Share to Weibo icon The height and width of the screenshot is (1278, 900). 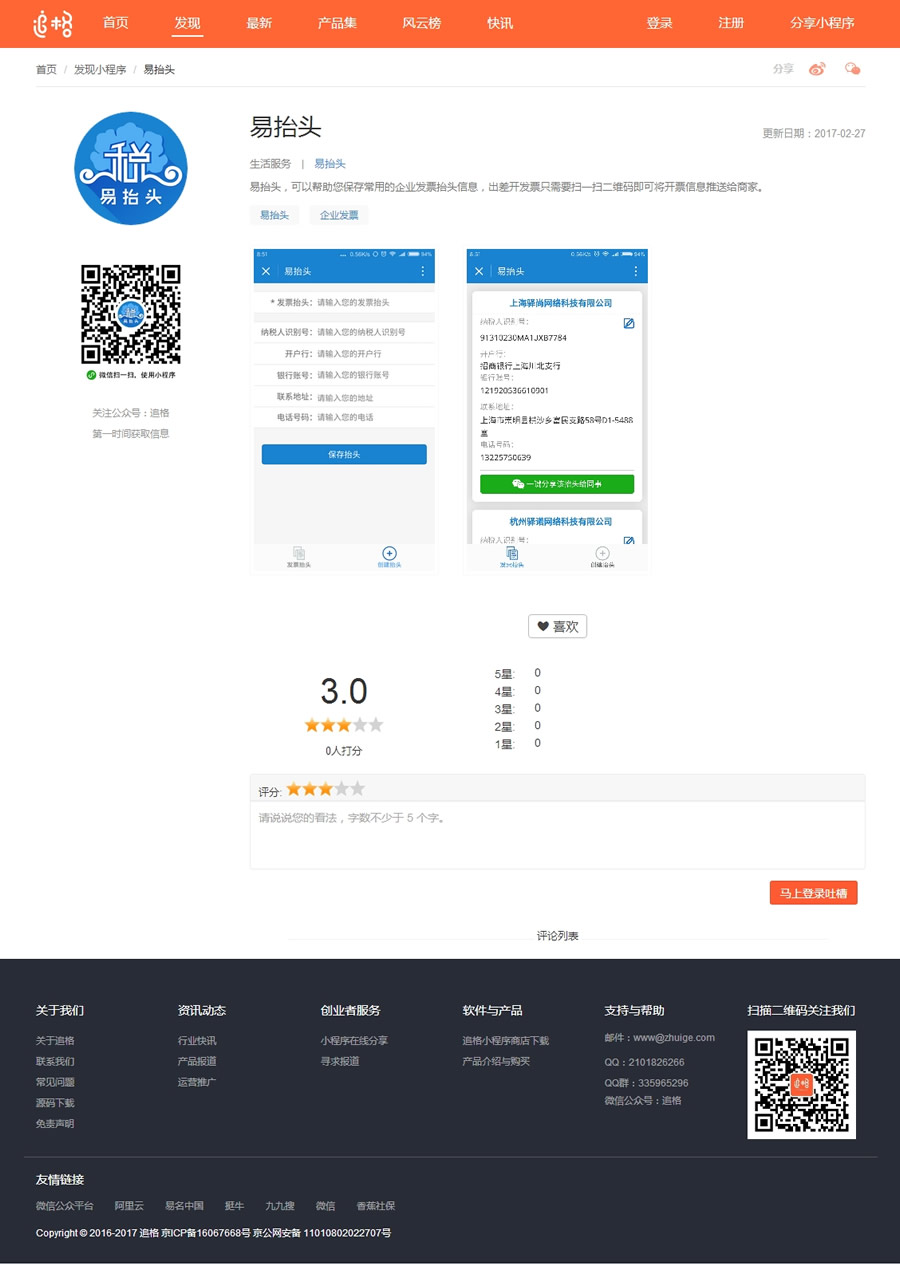point(818,69)
